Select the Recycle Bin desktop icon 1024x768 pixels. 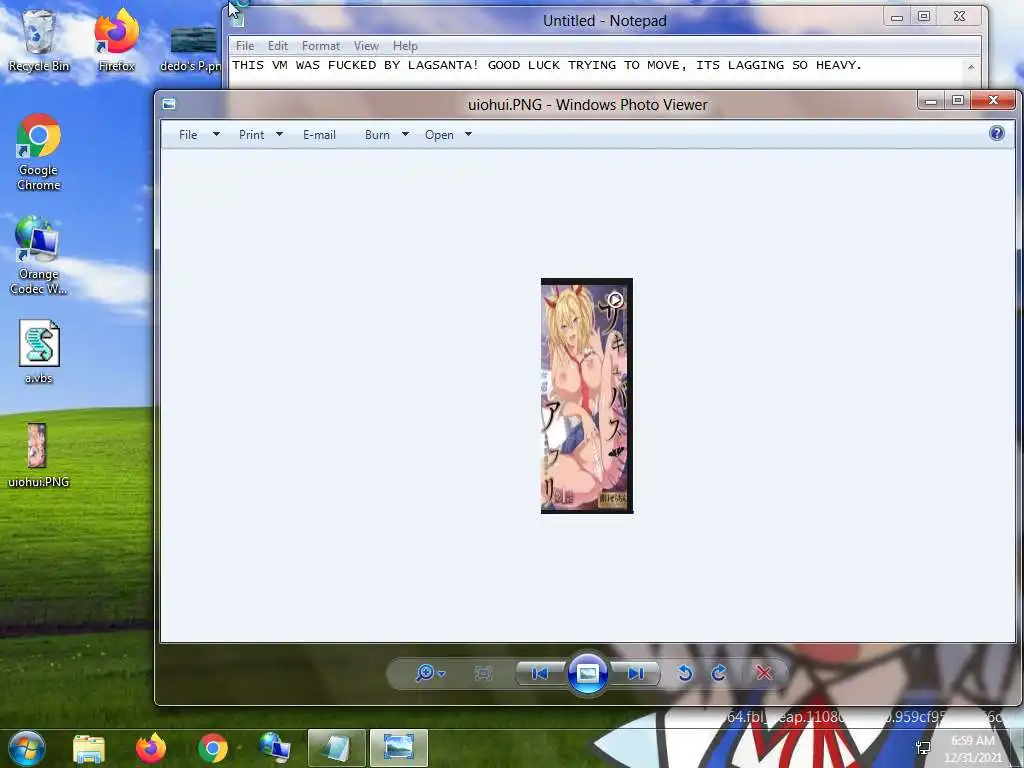click(39, 41)
